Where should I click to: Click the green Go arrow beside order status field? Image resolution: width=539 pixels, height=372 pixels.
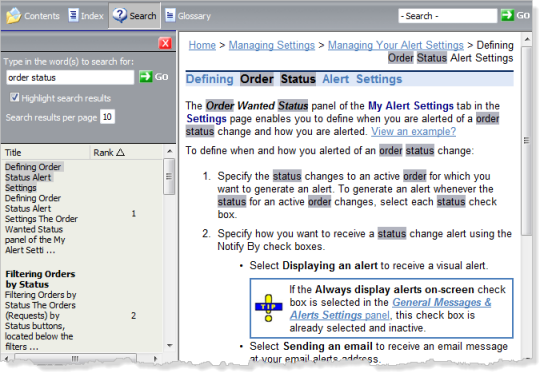[145, 76]
